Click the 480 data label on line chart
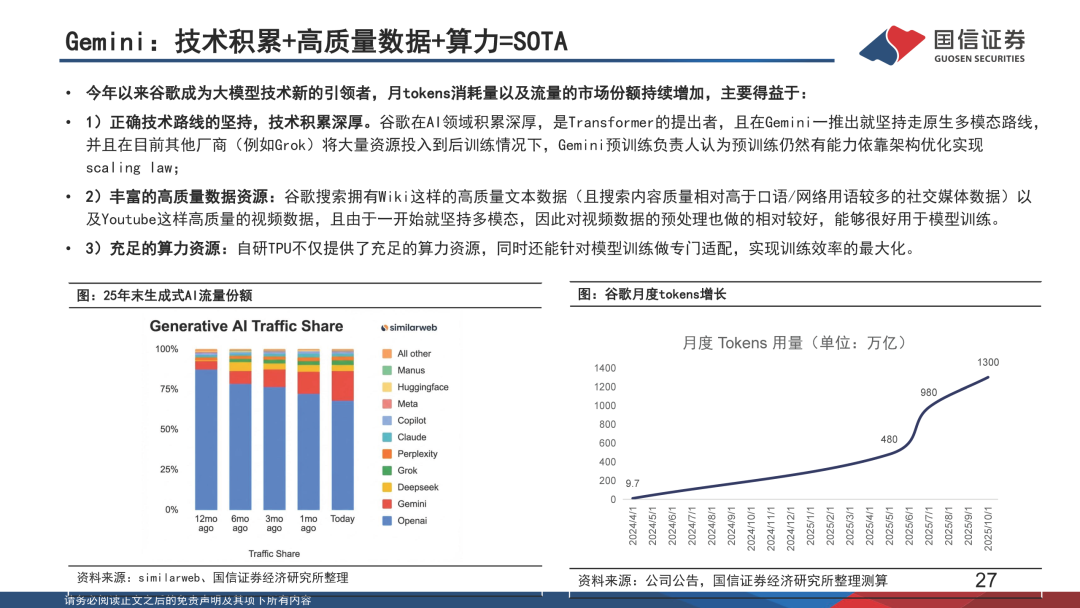The width and height of the screenshot is (1080, 608). tap(889, 439)
